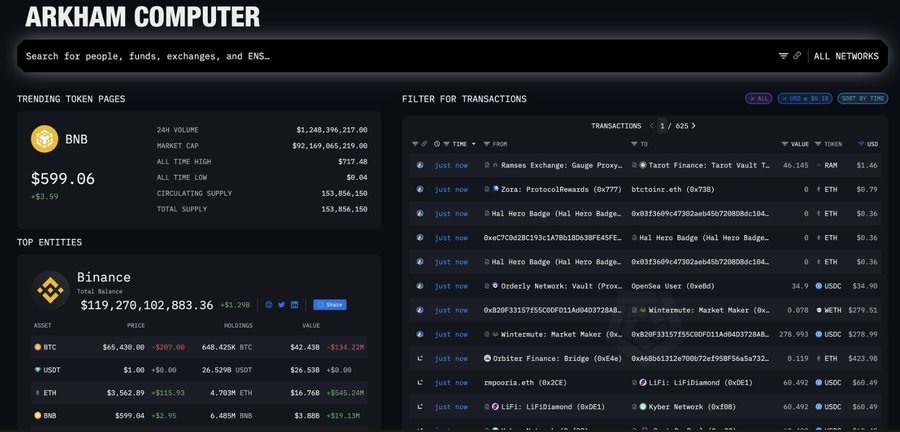The image size is (900, 432).
Task: Open the search filter icon in search bar
Action: click(x=783, y=56)
